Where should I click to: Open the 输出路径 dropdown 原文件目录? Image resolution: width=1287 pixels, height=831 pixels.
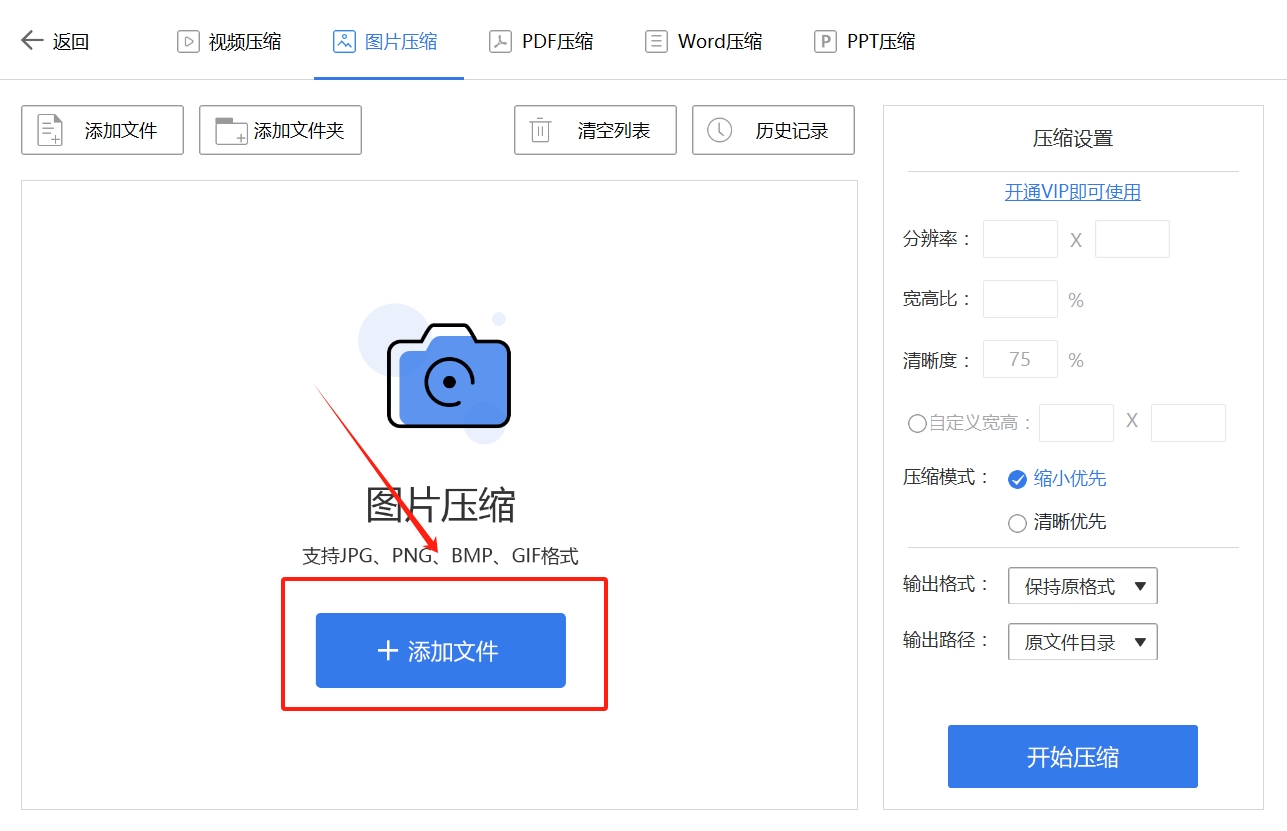pos(1083,642)
